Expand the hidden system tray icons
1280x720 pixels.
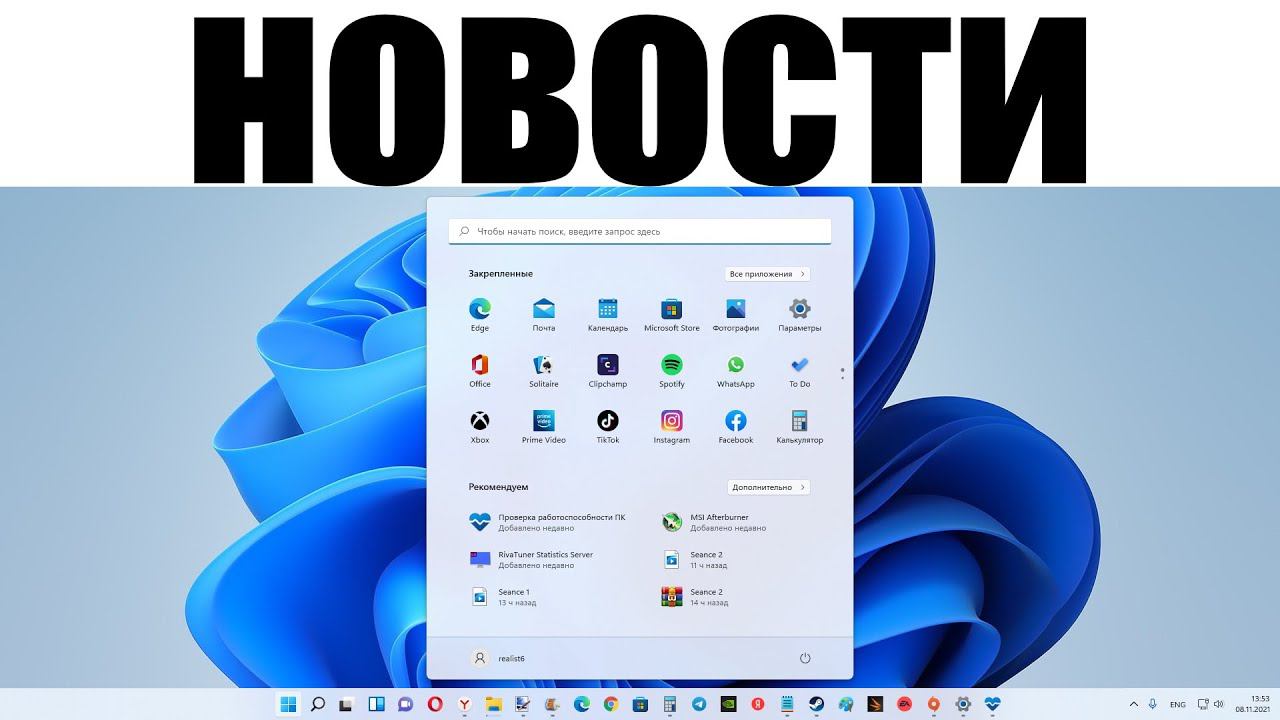pos(1133,704)
